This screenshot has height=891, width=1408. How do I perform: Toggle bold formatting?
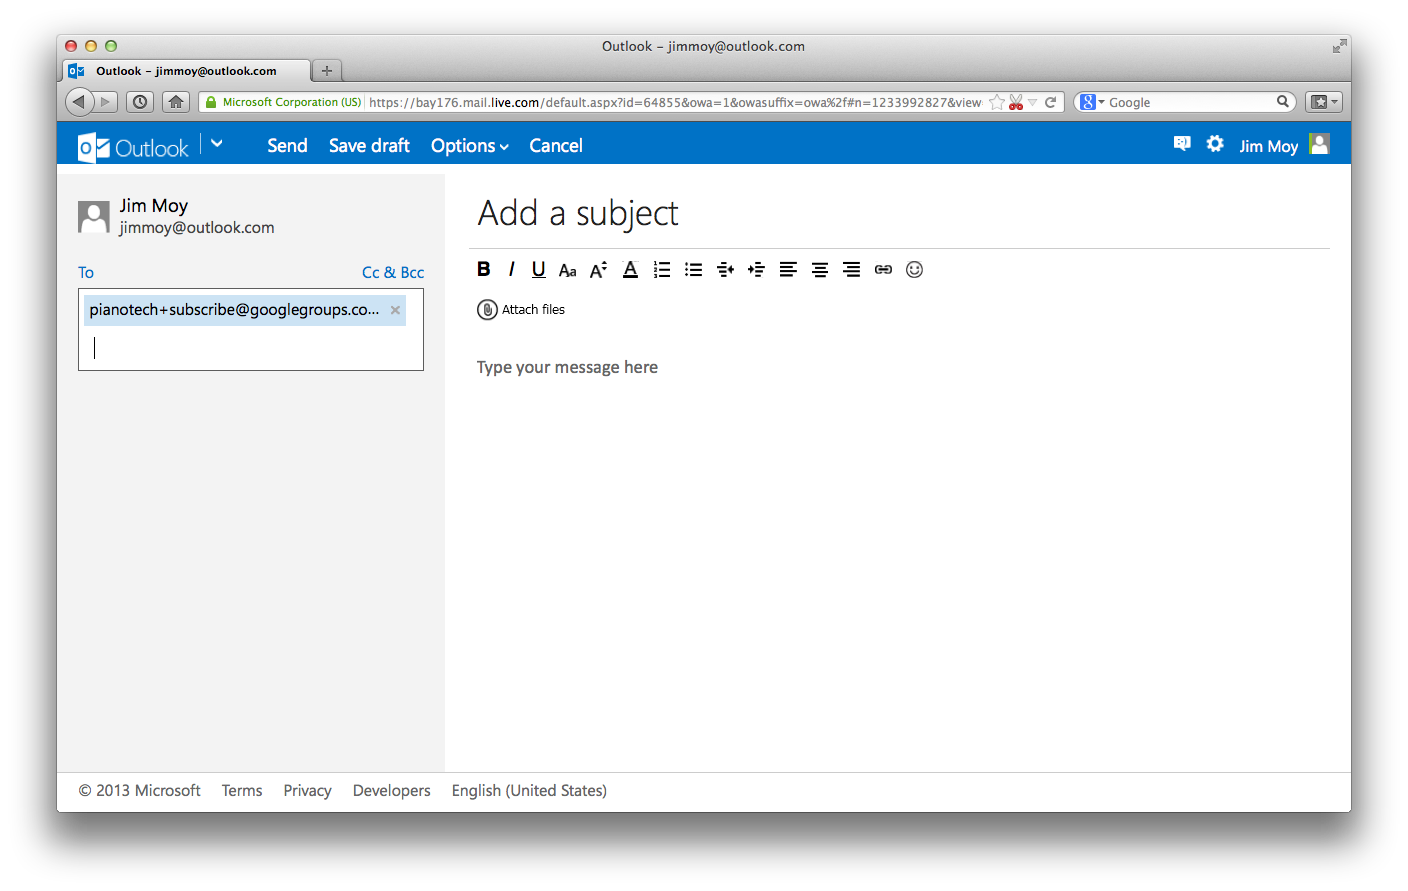tap(484, 269)
